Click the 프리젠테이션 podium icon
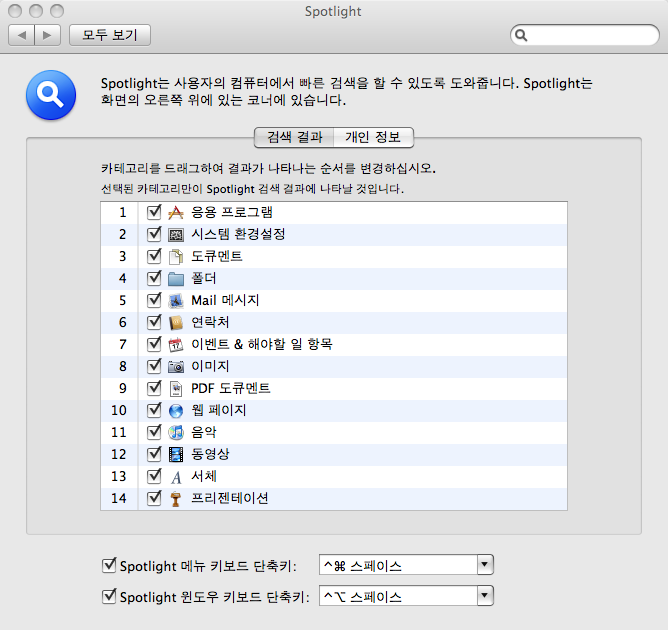Screen dimensions: 668x630 coord(176,499)
